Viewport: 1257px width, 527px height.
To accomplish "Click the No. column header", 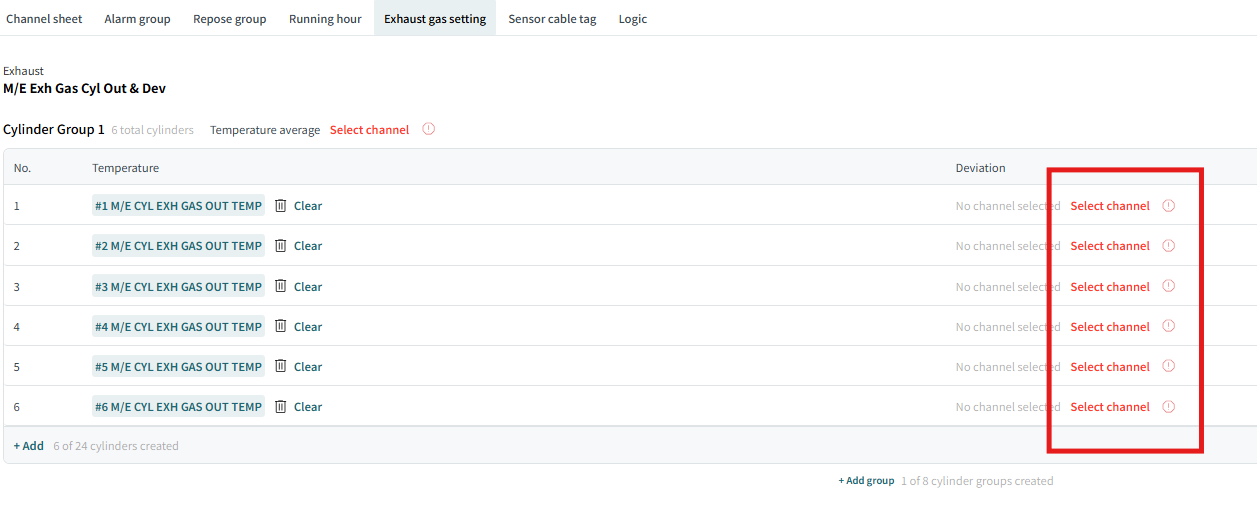I will [x=22, y=168].
